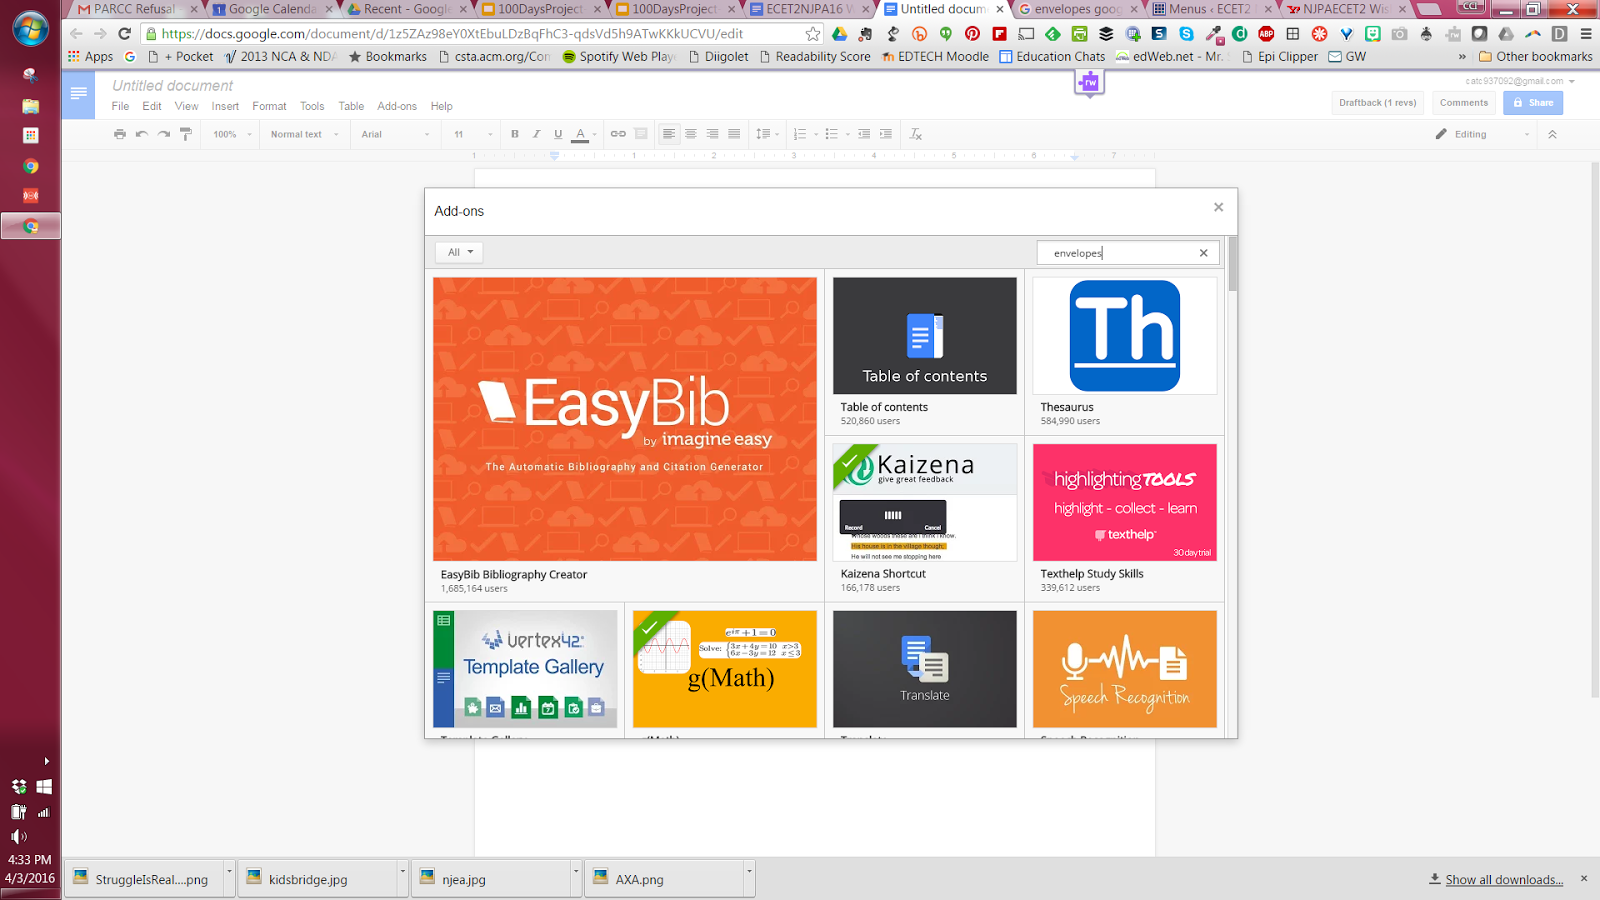Open the Texthelp Study Skills add-on

1125,519
